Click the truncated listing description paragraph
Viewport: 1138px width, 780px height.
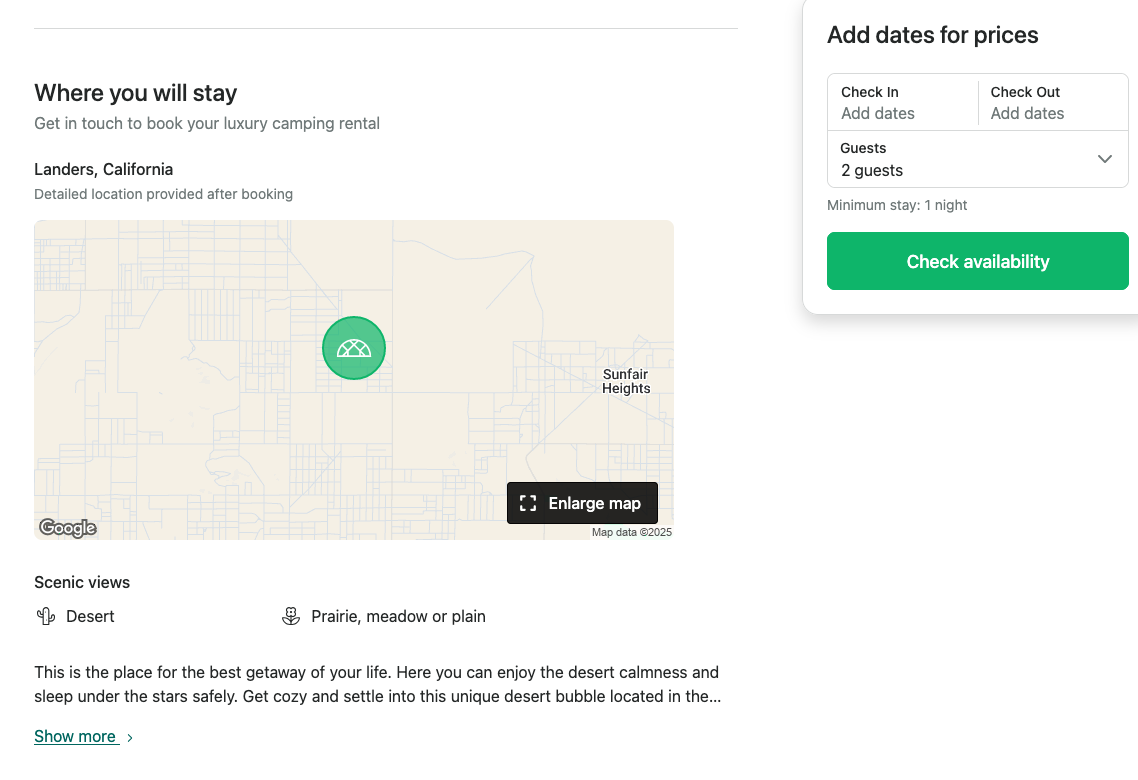pos(377,684)
